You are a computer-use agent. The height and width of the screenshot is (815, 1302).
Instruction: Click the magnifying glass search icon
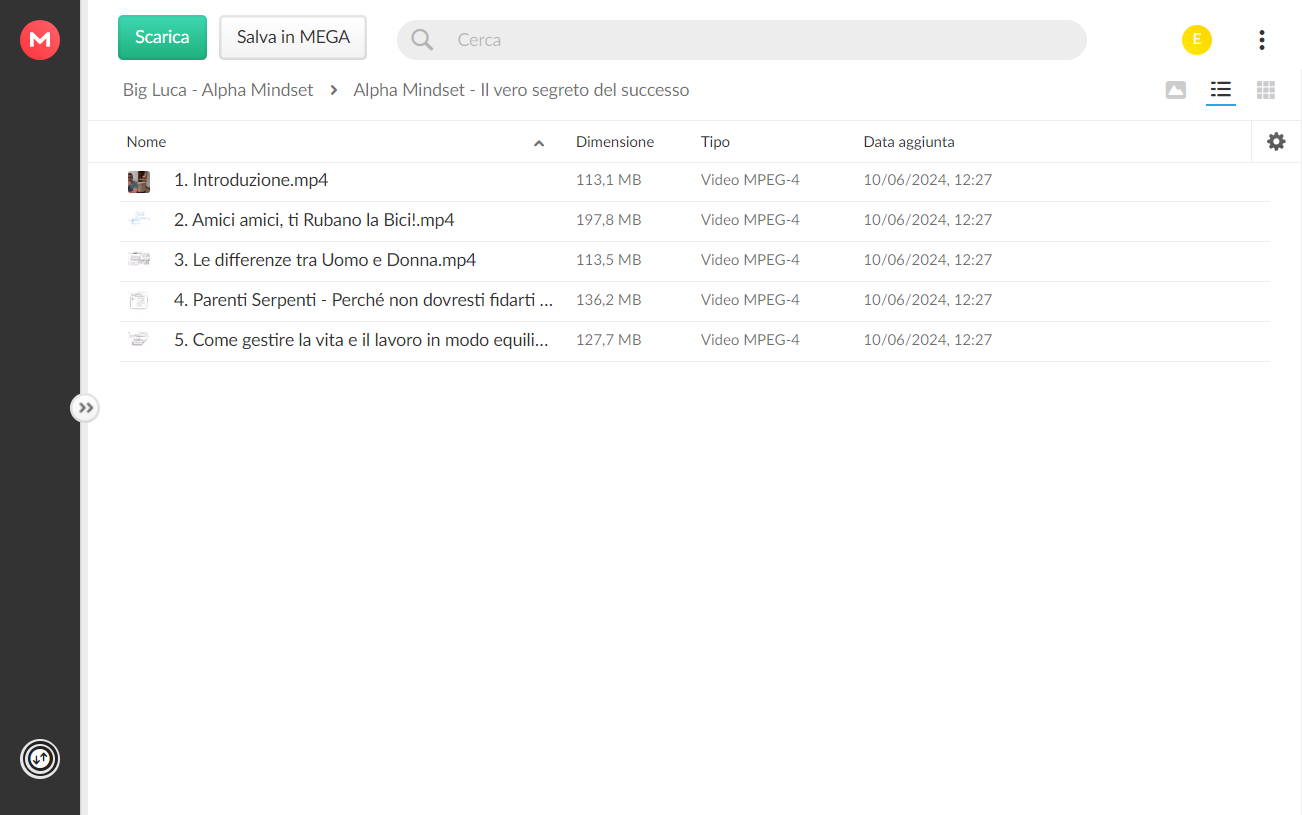(x=422, y=40)
